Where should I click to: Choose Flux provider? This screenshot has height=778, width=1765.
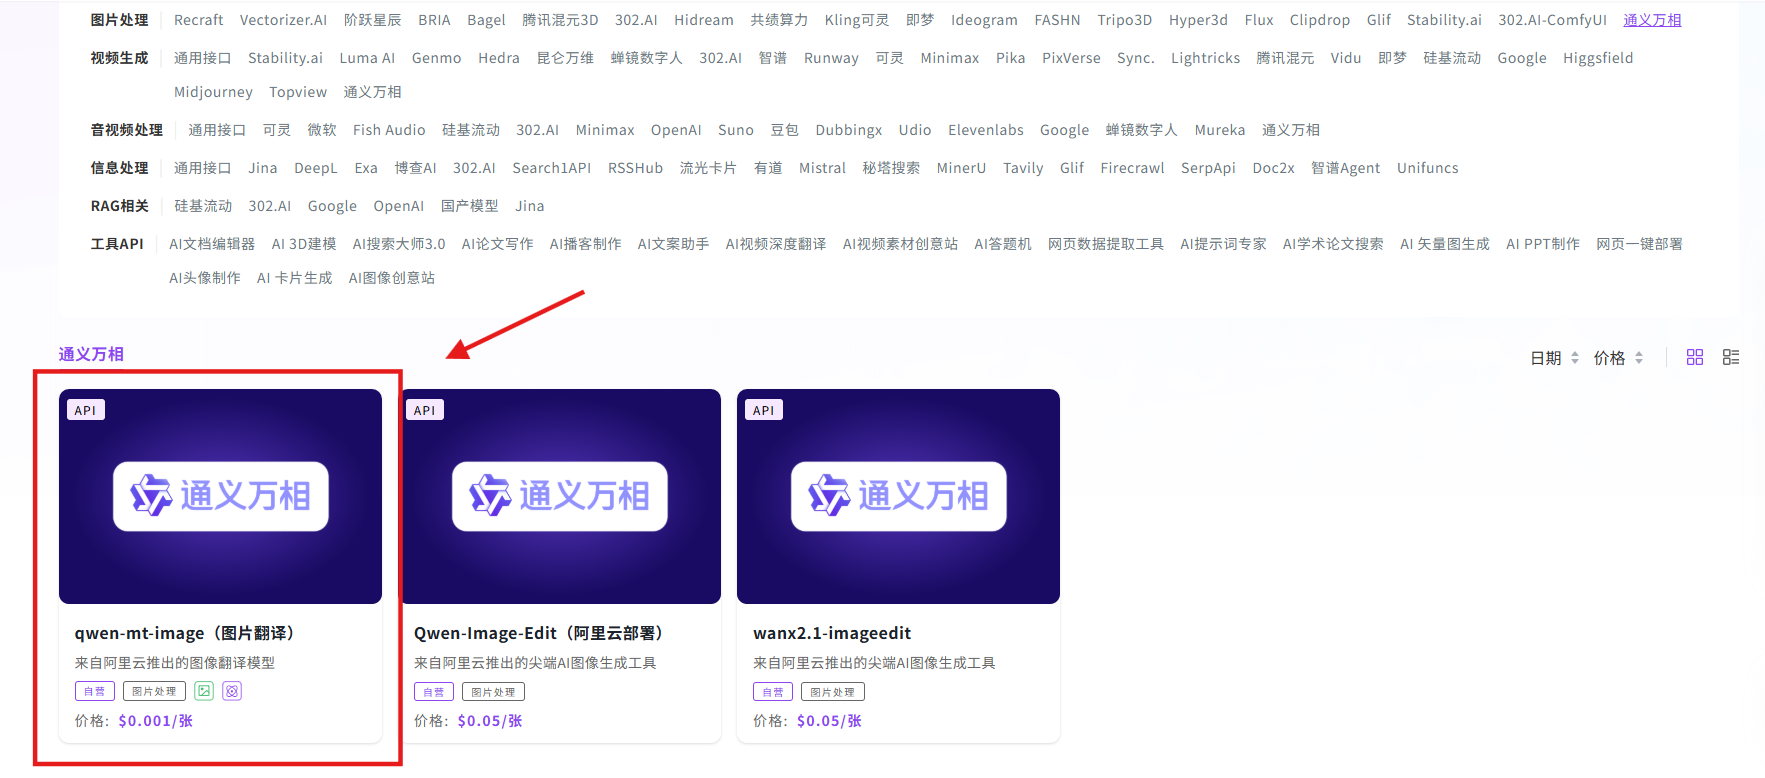1259,20
